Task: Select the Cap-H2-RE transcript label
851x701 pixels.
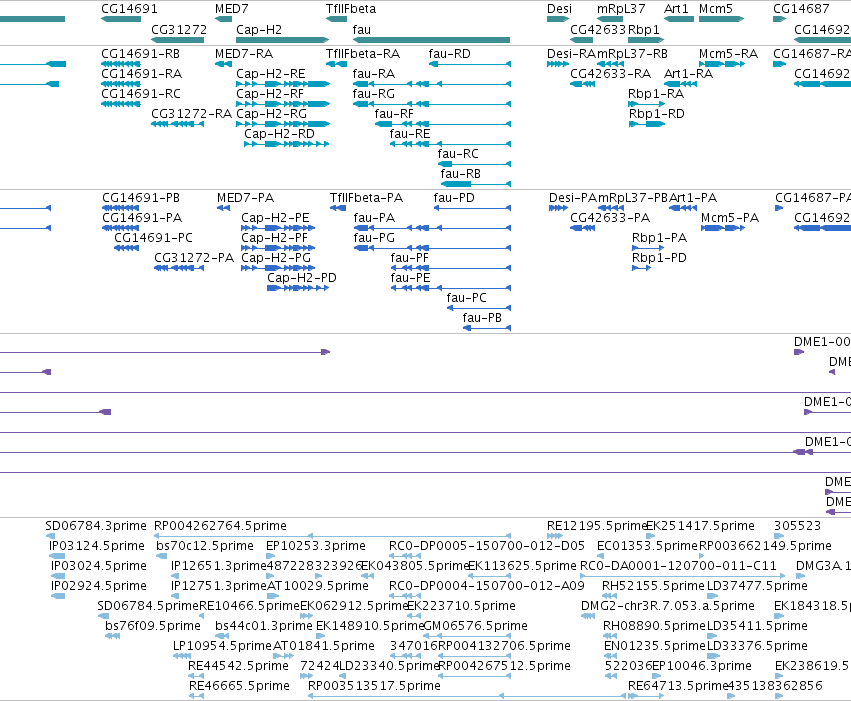Action: tap(271, 74)
